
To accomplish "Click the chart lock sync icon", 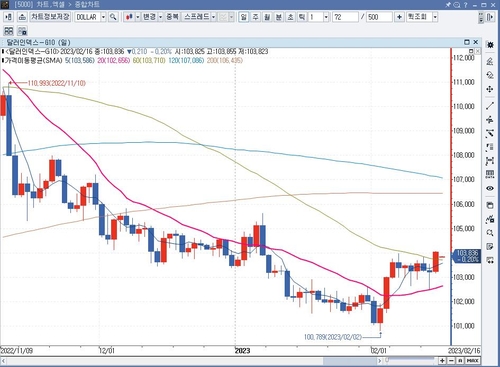I will pos(22,31).
